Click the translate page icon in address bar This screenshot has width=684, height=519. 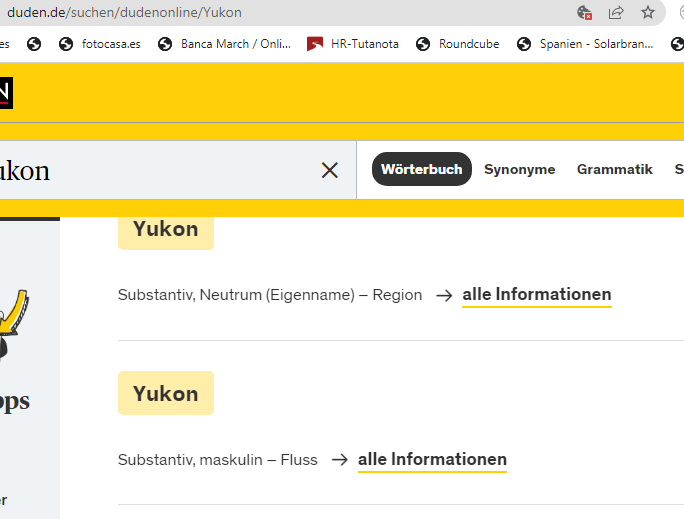pos(584,12)
